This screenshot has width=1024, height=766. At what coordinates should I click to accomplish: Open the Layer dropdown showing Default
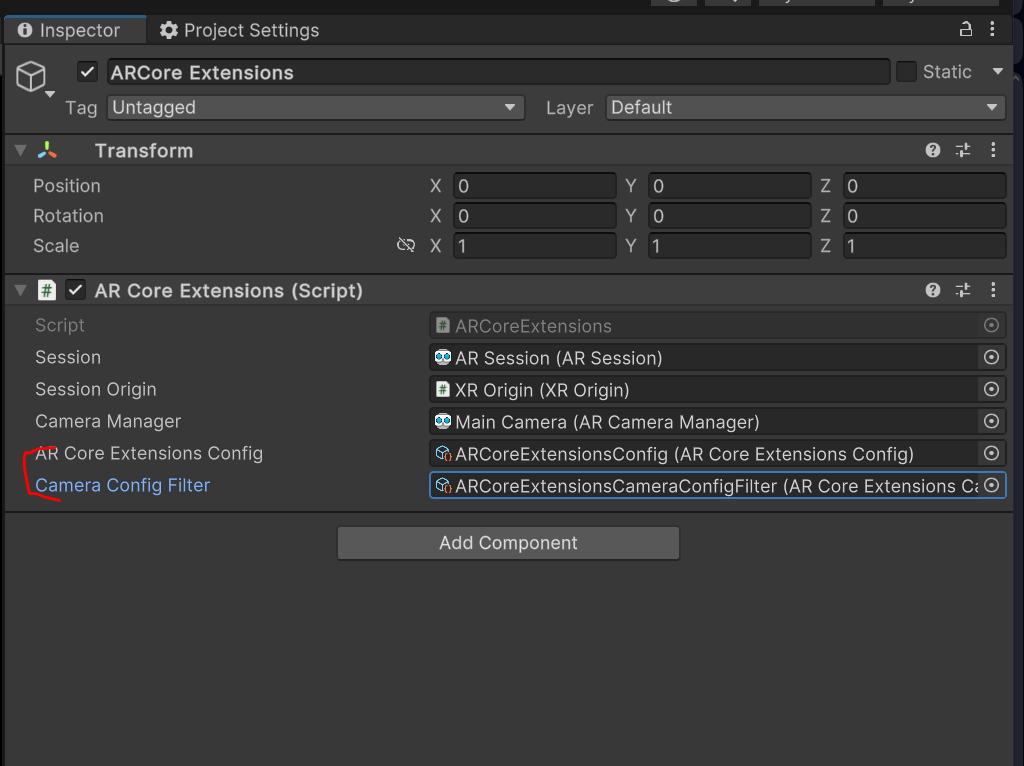[805, 107]
